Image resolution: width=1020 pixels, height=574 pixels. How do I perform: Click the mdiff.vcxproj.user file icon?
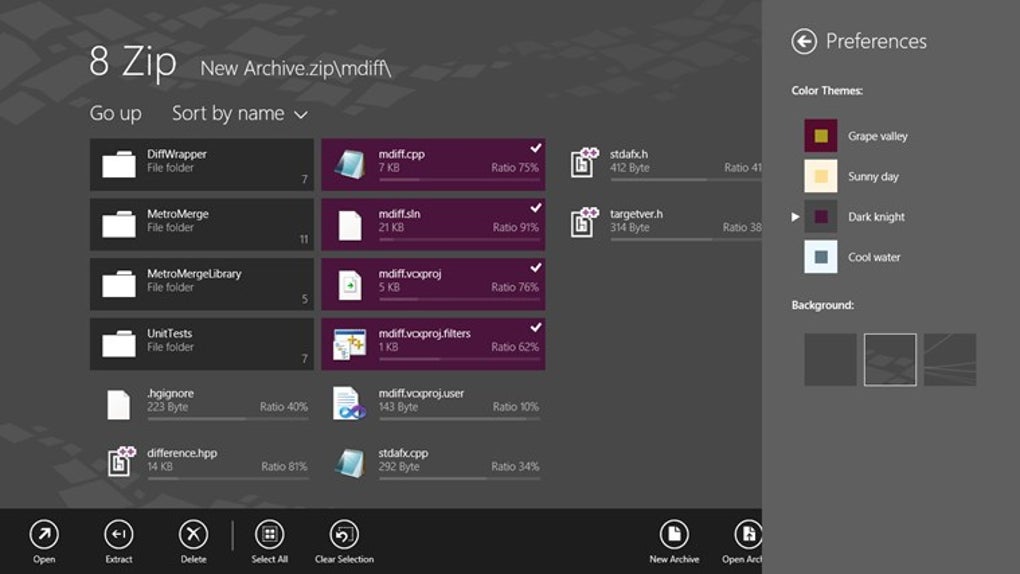pos(349,403)
